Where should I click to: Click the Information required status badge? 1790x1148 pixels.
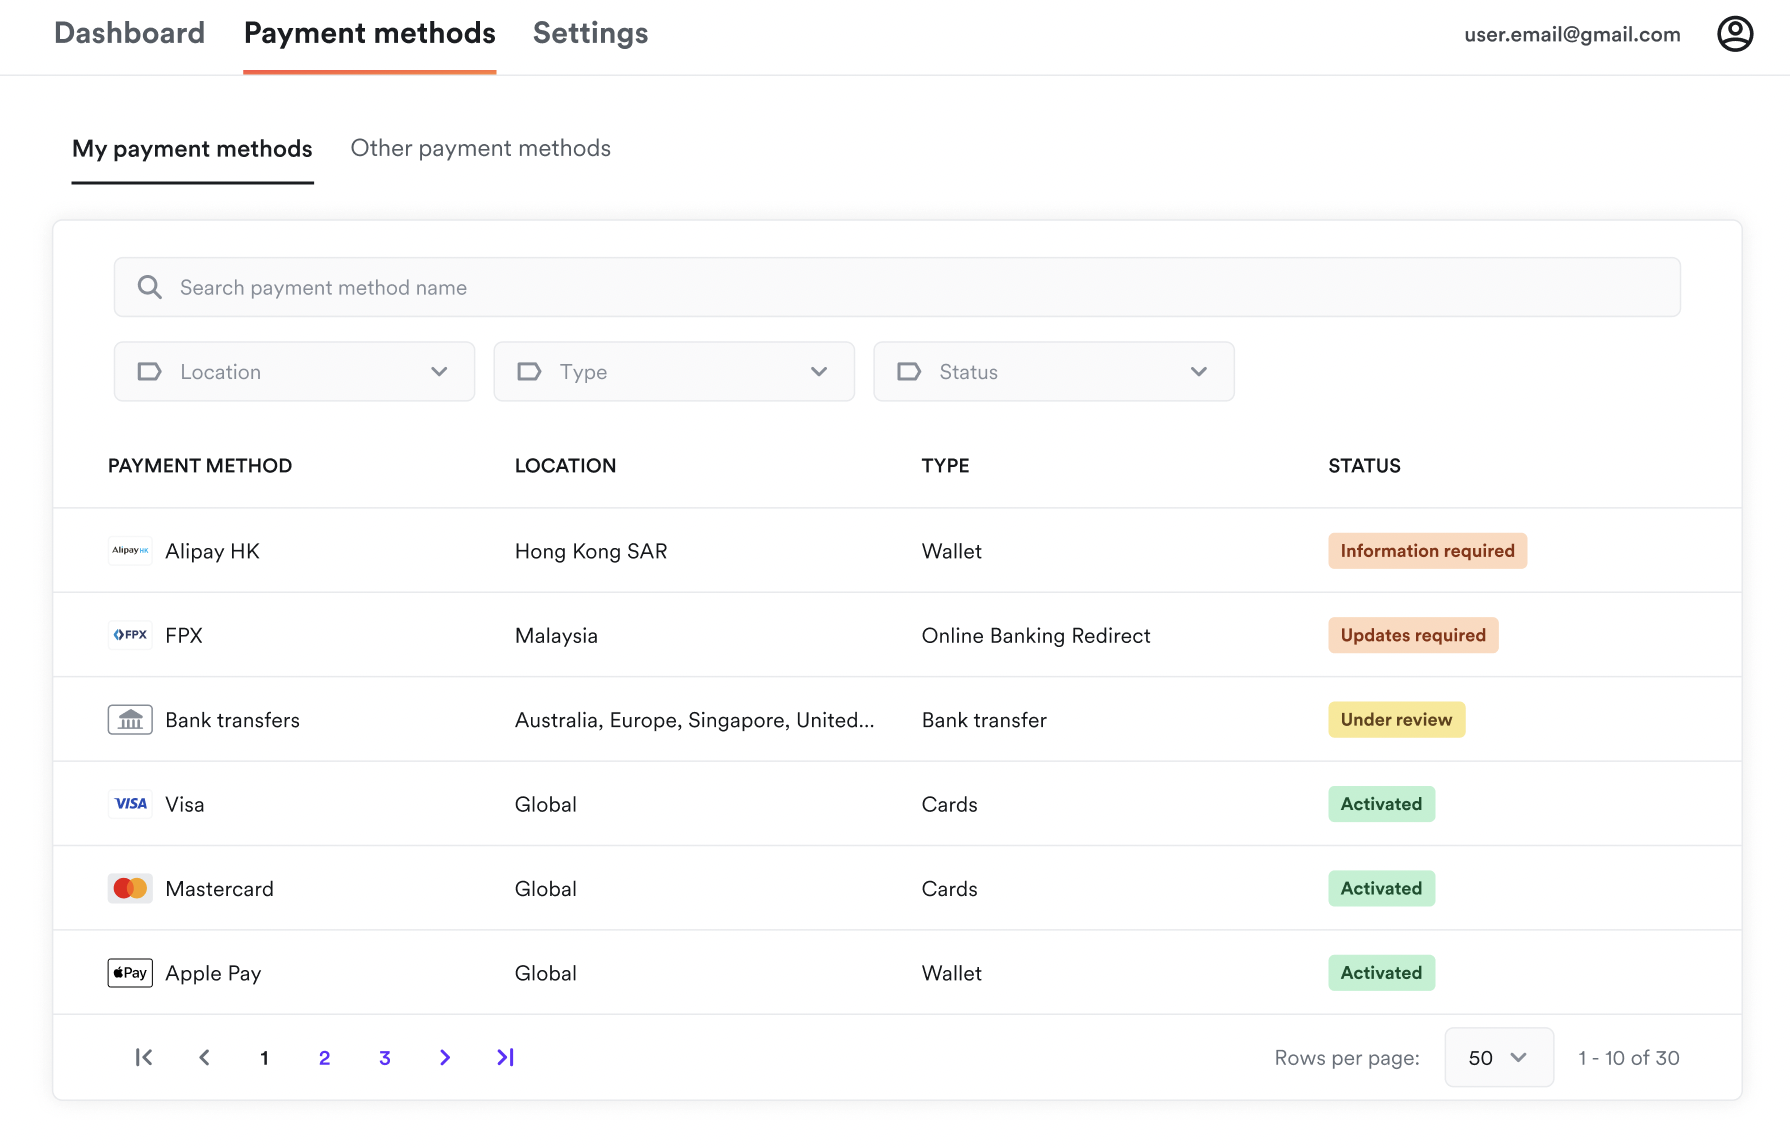point(1427,551)
